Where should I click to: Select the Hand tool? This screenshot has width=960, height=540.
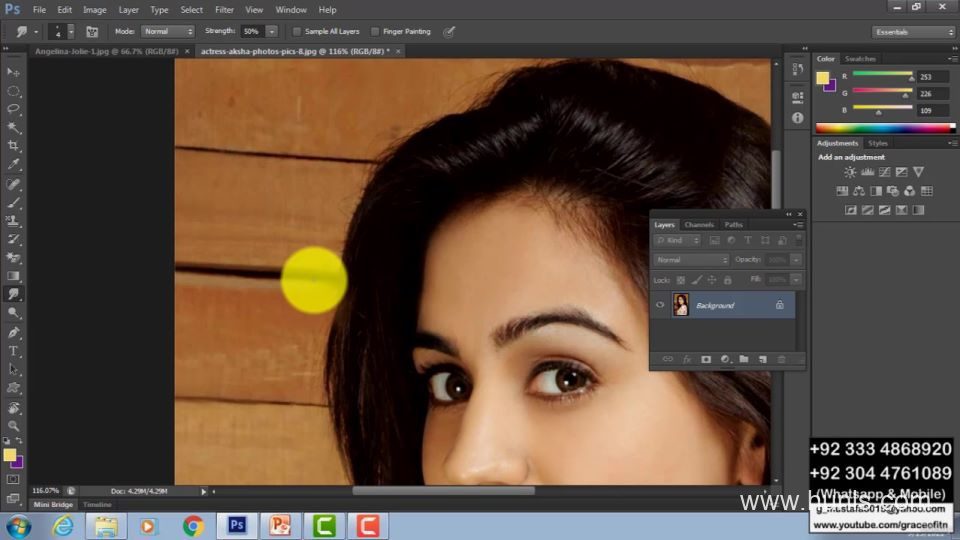13,408
